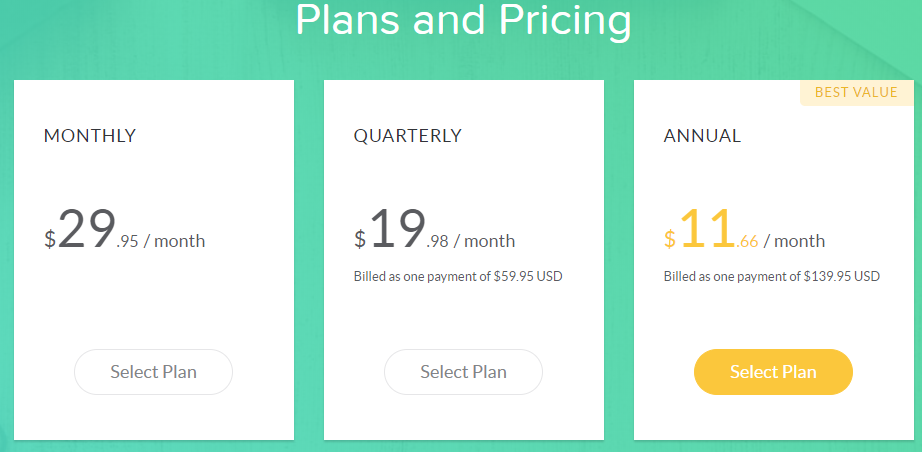Click the $59.95 USD billing note
The width and height of the screenshot is (922, 452).
[458, 276]
